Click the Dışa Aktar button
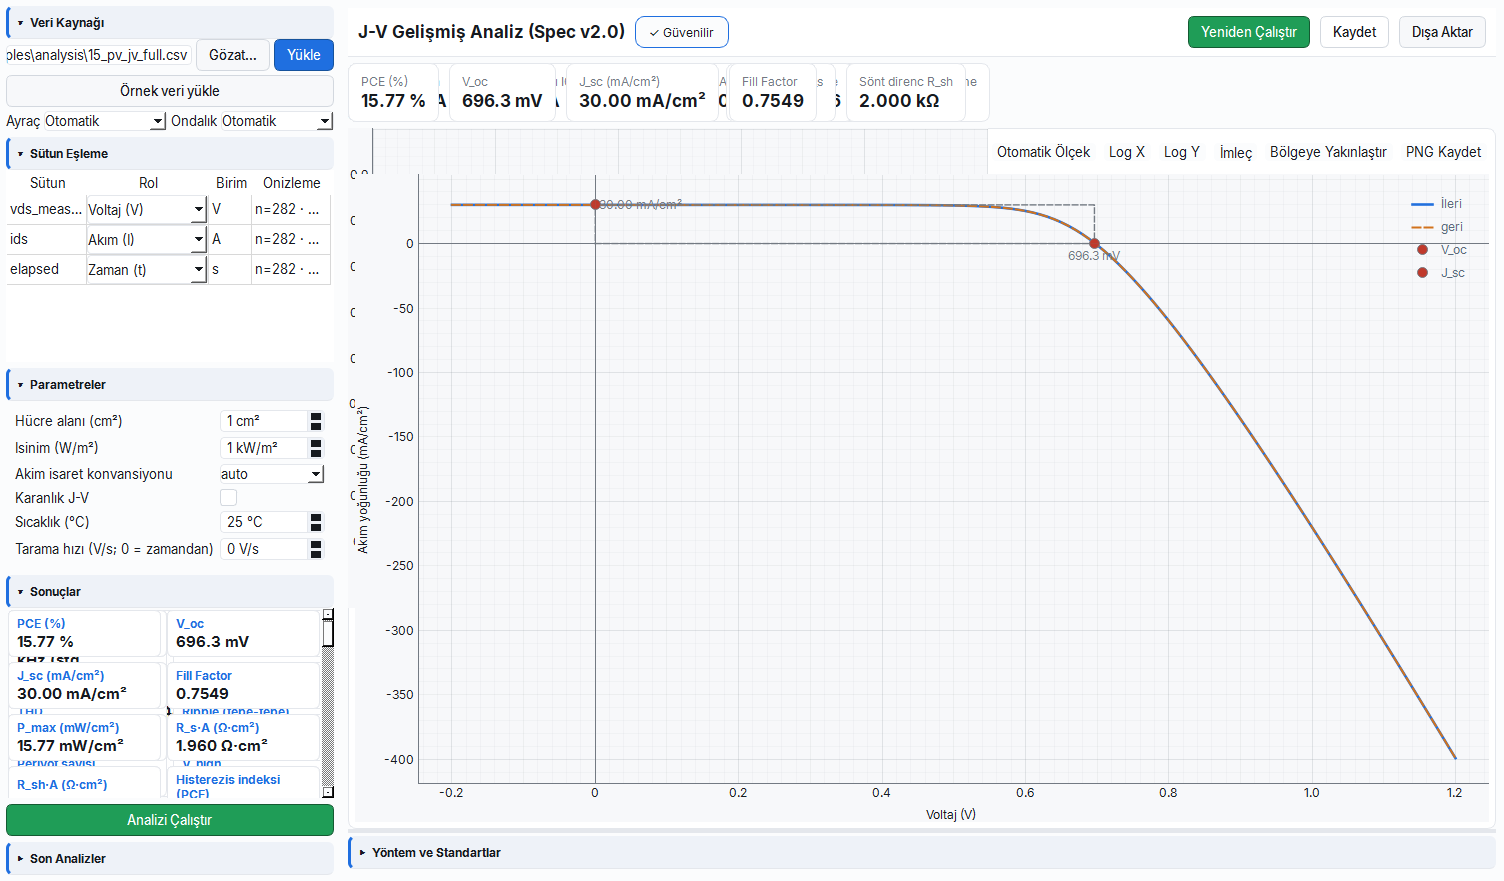 1442,32
